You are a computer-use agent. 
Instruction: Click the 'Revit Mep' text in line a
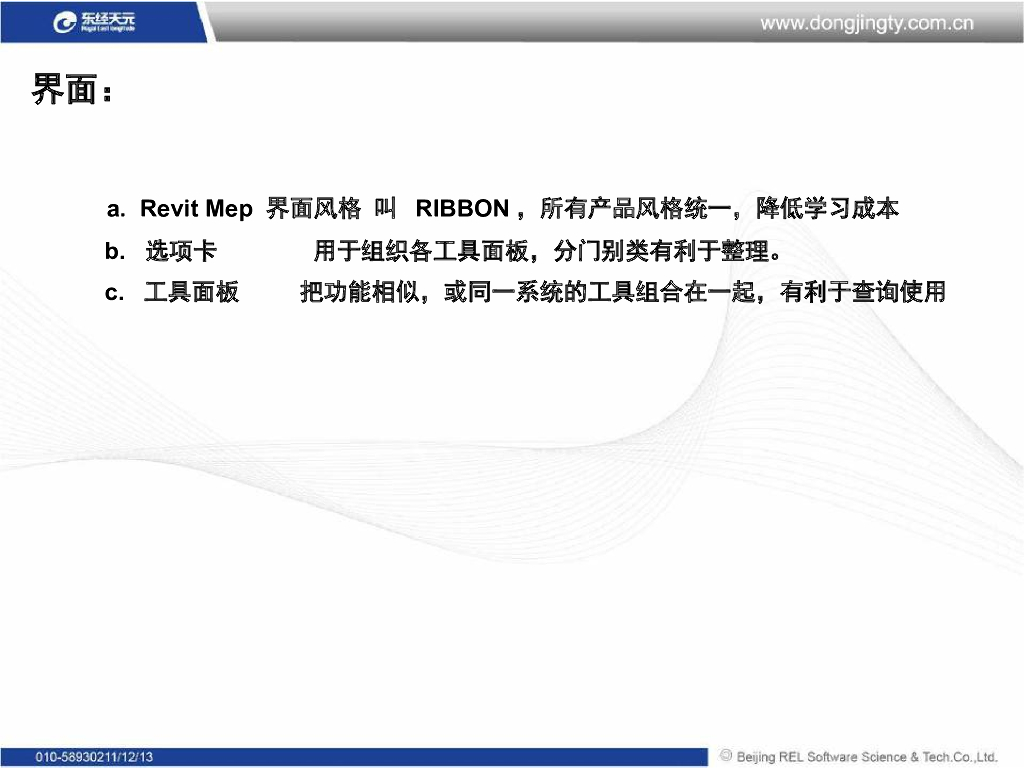tap(196, 208)
